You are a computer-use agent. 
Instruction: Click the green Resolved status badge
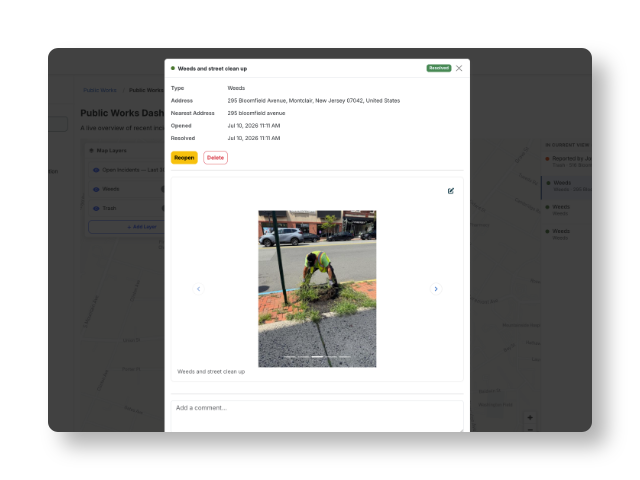point(439,68)
